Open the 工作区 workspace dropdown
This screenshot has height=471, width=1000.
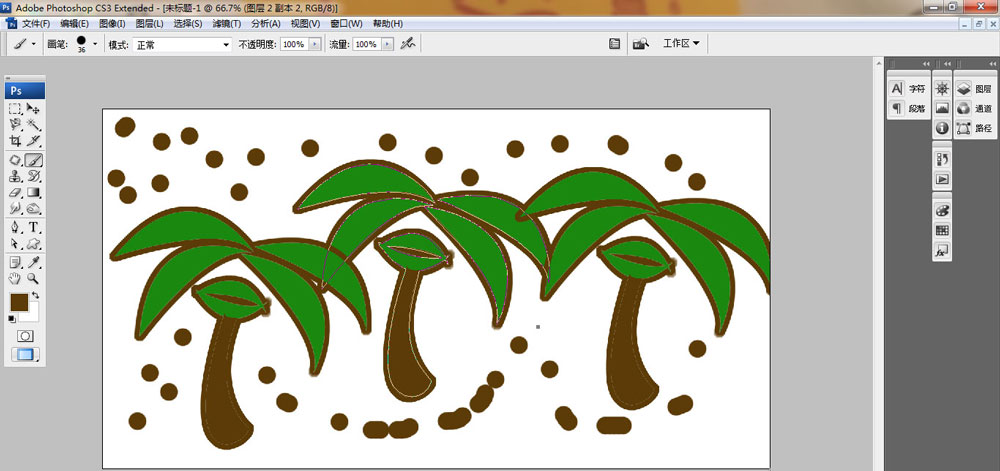point(681,44)
